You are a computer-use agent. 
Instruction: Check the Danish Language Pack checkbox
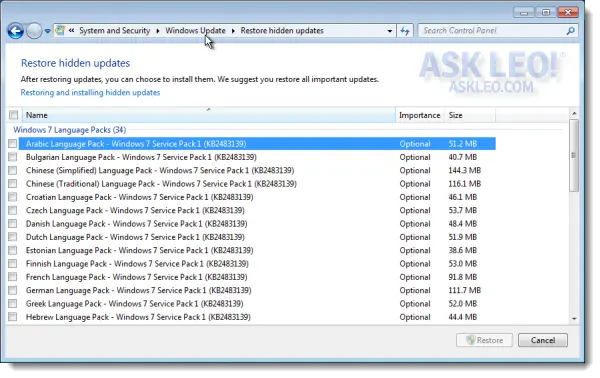13,223
